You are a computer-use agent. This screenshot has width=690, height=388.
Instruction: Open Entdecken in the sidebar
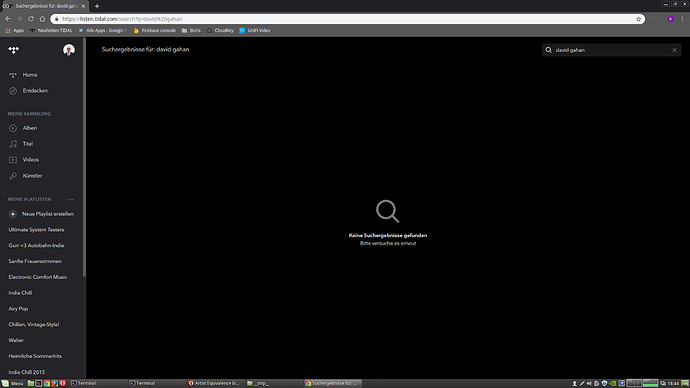pos(35,91)
